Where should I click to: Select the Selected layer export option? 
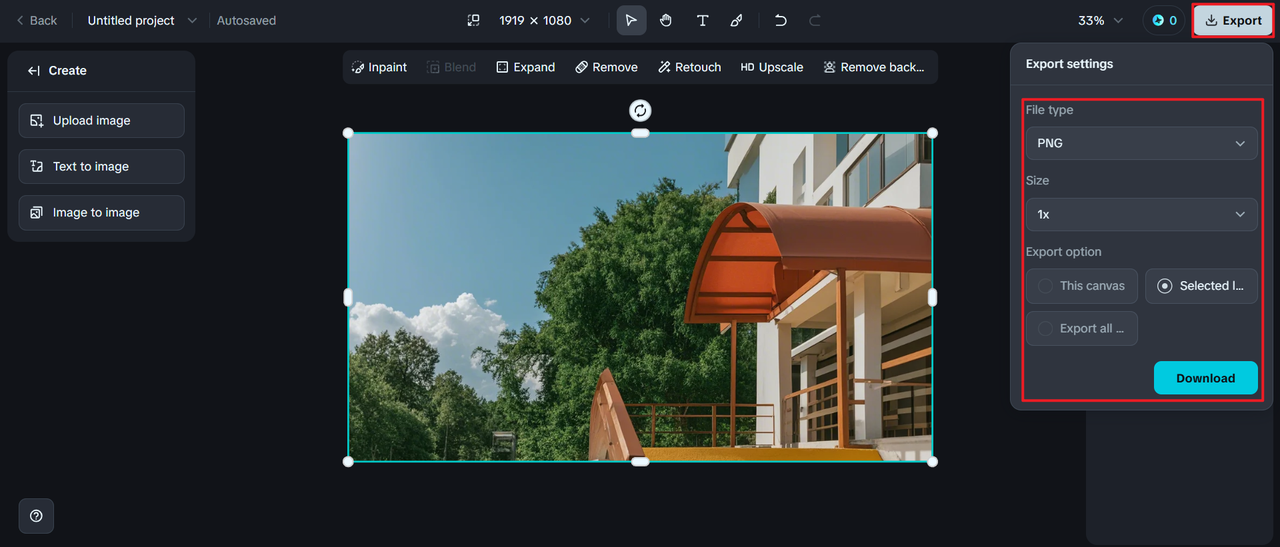[x=1201, y=286]
